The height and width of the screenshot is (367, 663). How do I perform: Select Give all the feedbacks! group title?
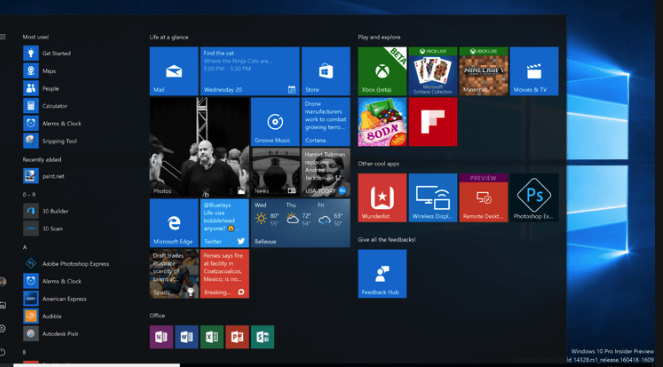[x=386, y=239]
